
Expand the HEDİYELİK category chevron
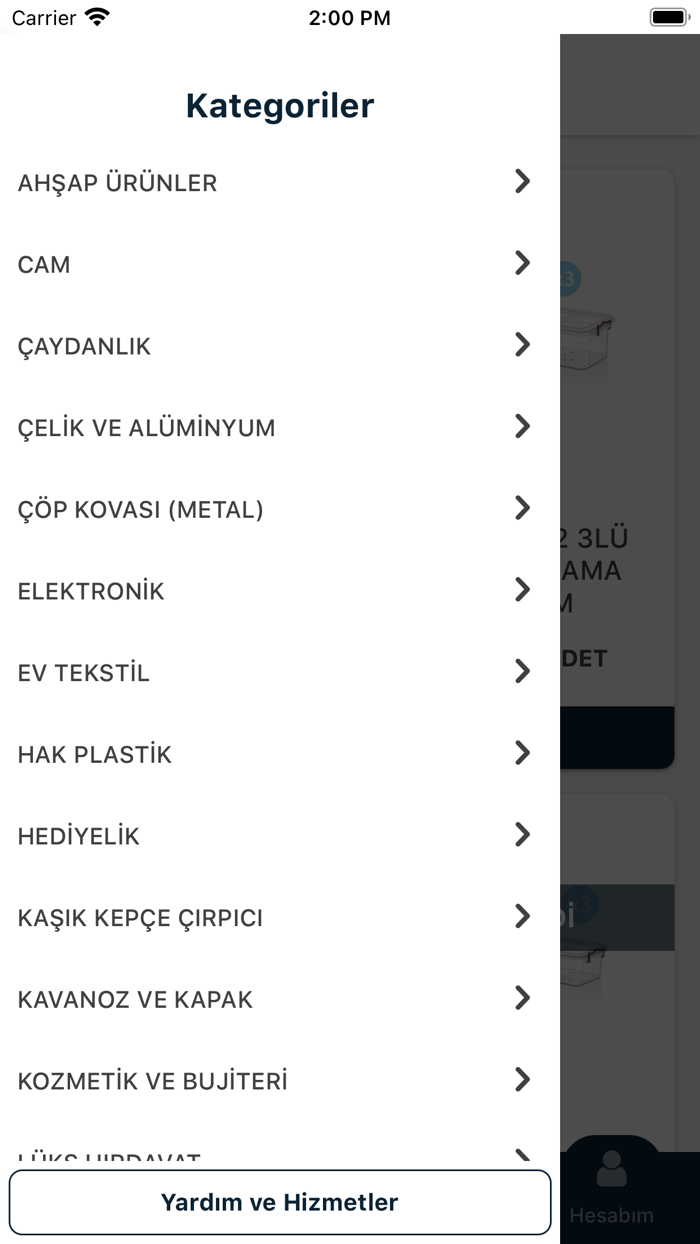pyautogui.click(x=522, y=834)
